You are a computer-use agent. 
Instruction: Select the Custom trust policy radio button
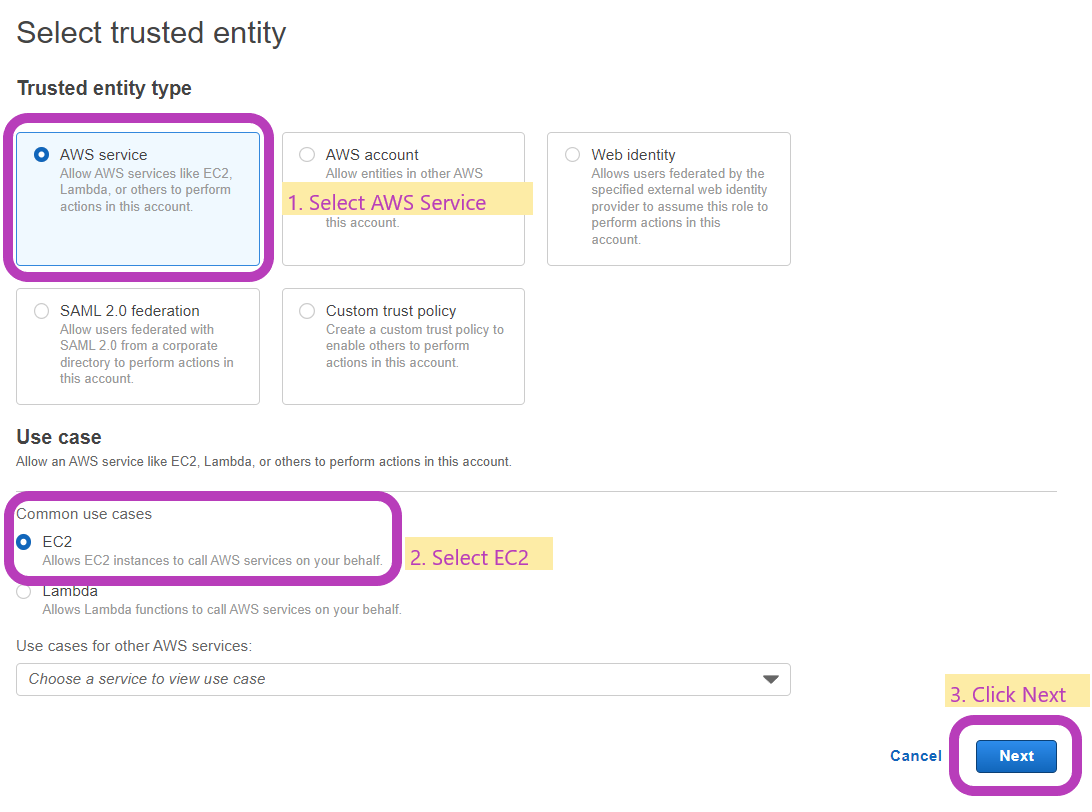tap(307, 311)
